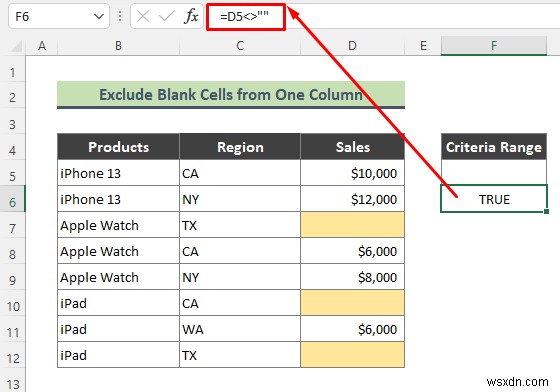Select column E header
560x392 pixels.
[x=423, y=46]
